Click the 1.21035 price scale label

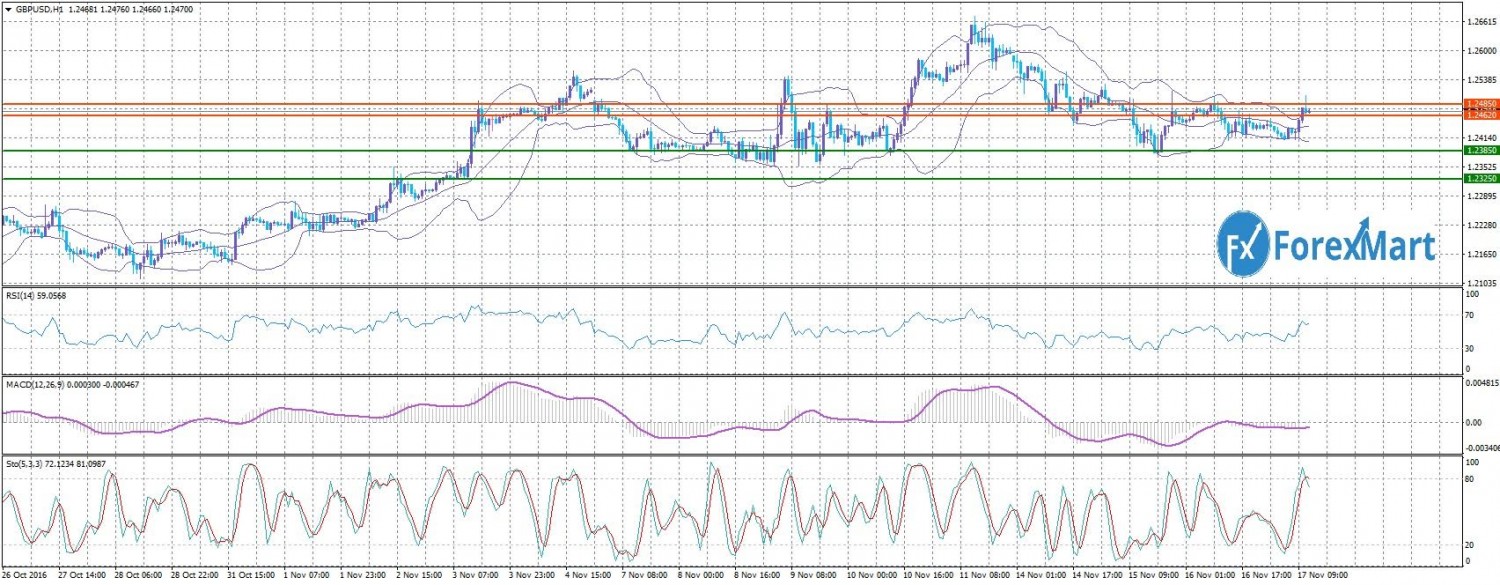click(x=1480, y=284)
